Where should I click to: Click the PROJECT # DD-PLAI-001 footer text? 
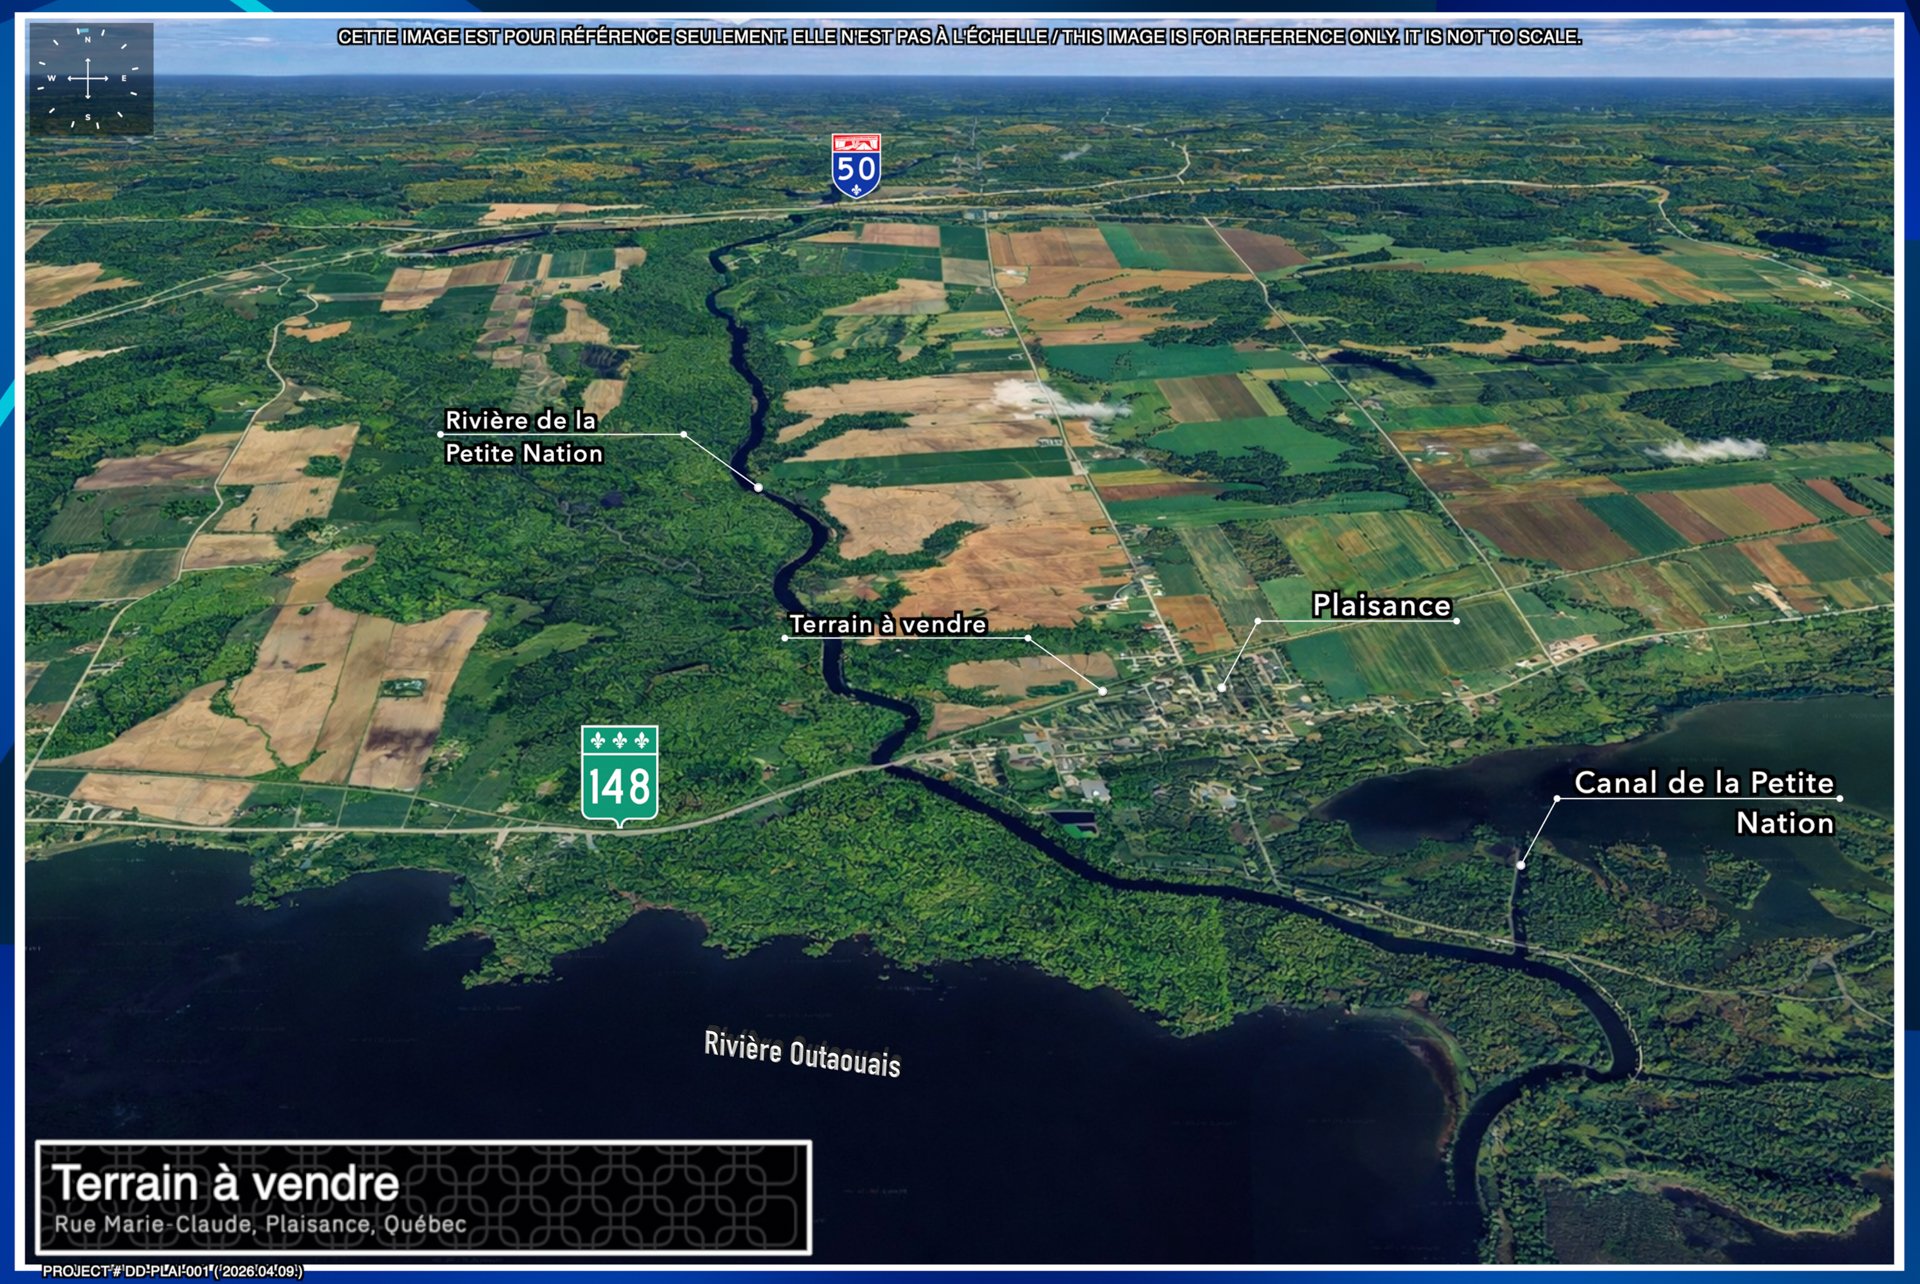[172, 1271]
